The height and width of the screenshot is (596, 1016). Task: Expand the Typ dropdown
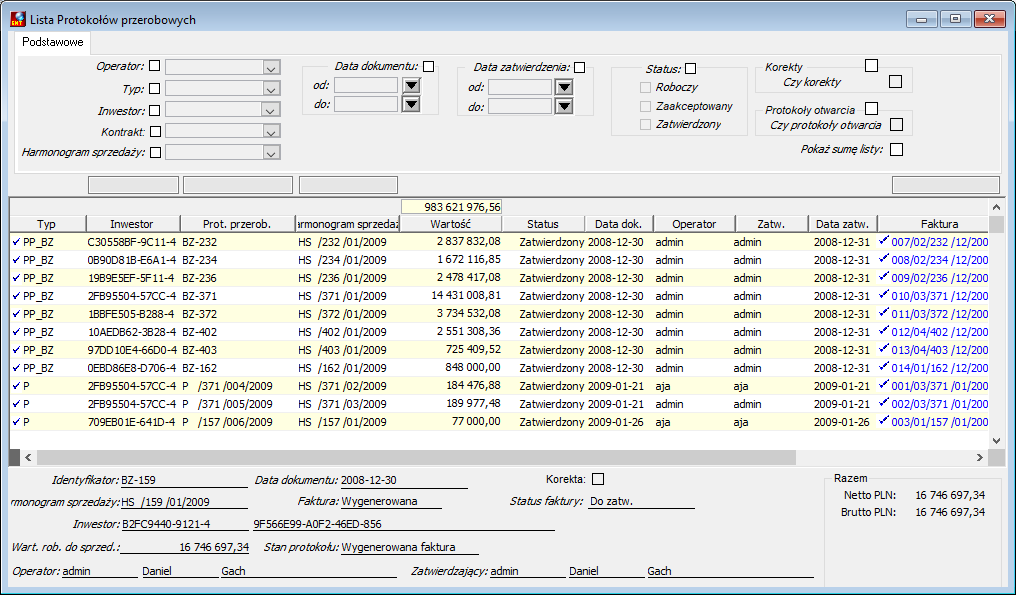coord(271,89)
